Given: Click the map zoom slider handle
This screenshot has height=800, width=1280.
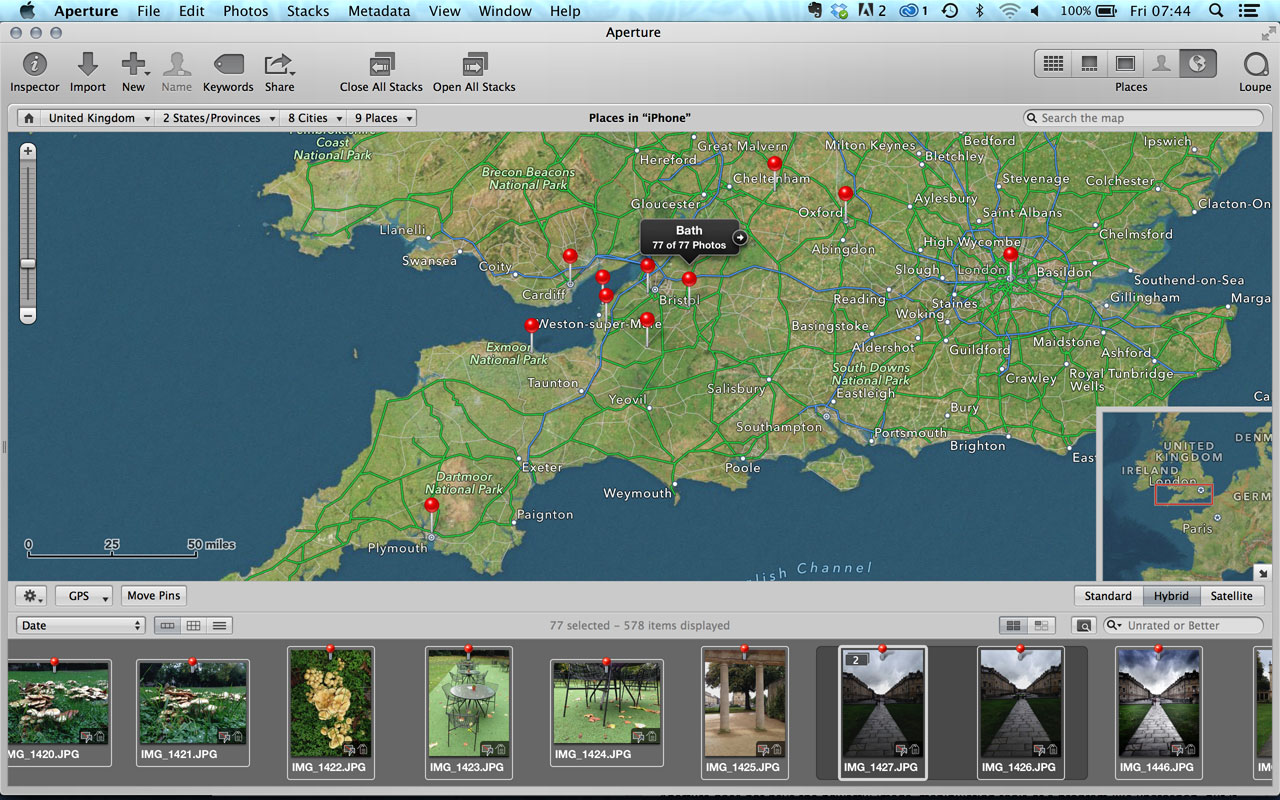Looking at the screenshot, I should click(28, 264).
